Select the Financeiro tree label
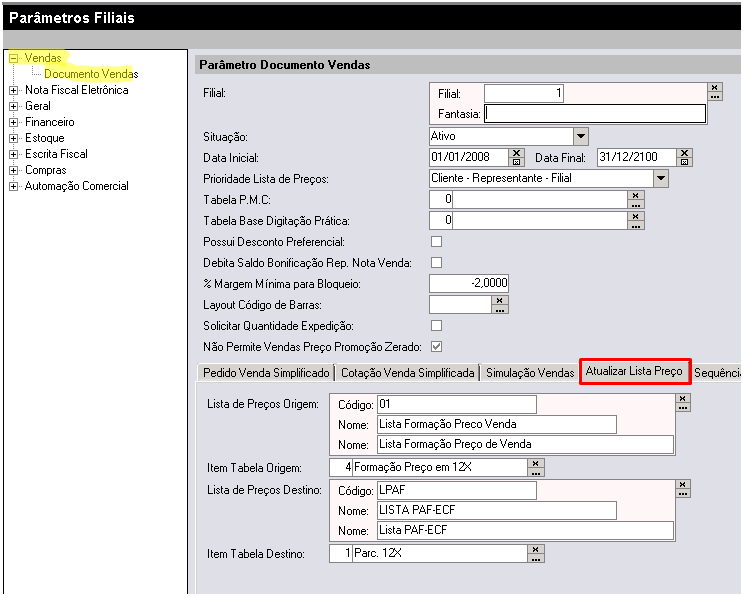Viewport: 743px width, 596px height. [x=50, y=122]
